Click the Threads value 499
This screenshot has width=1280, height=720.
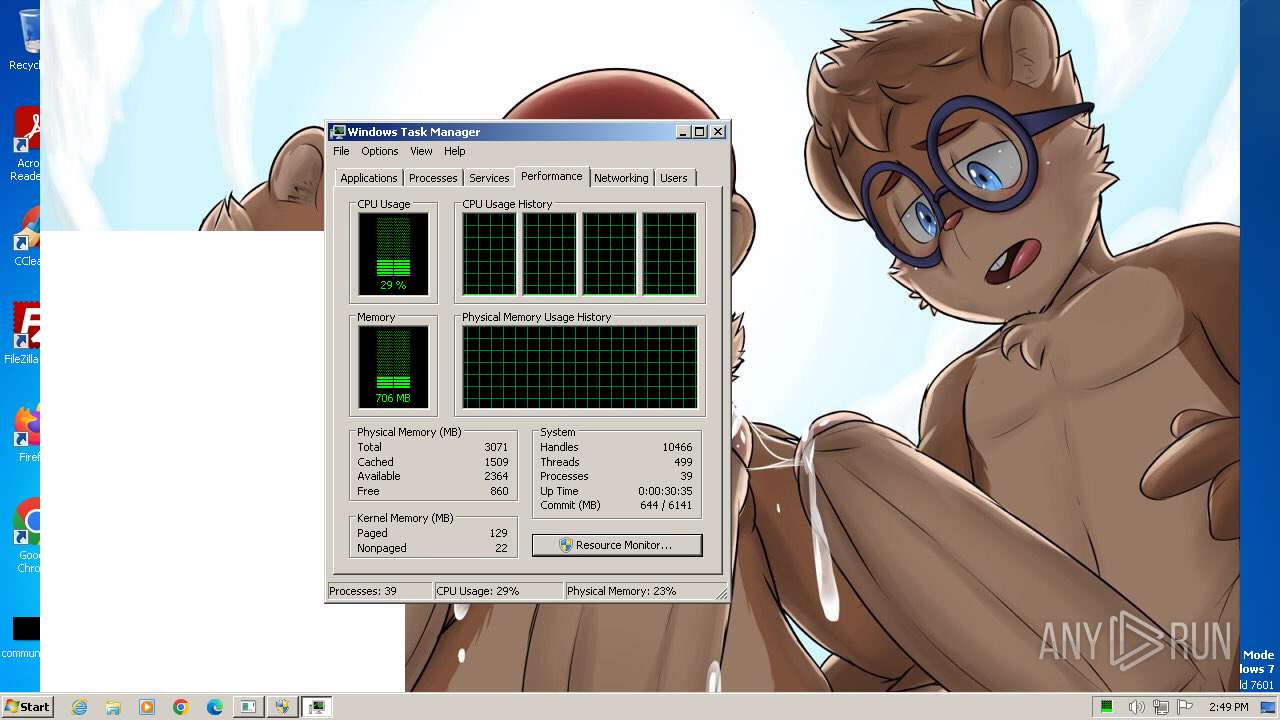click(x=683, y=462)
